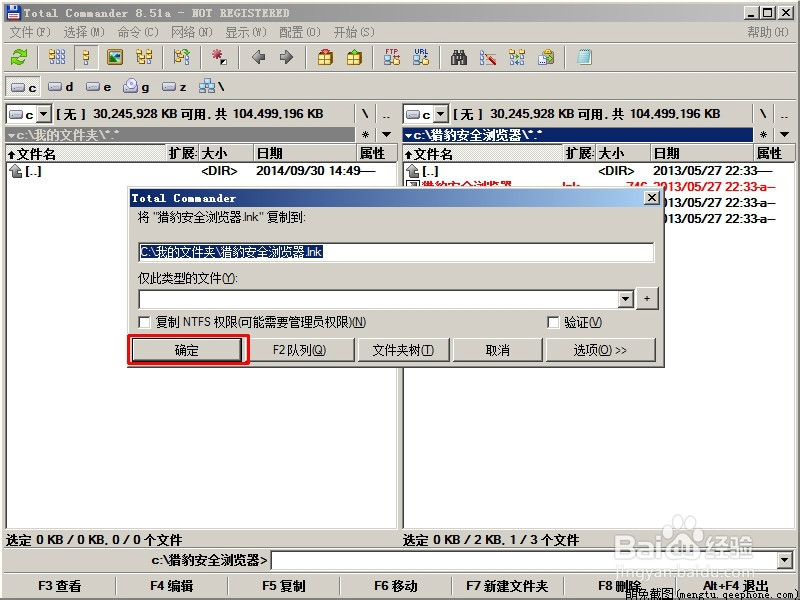Open Find files binoculars icon
Screen dimensions: 800x600
point(459,57)
